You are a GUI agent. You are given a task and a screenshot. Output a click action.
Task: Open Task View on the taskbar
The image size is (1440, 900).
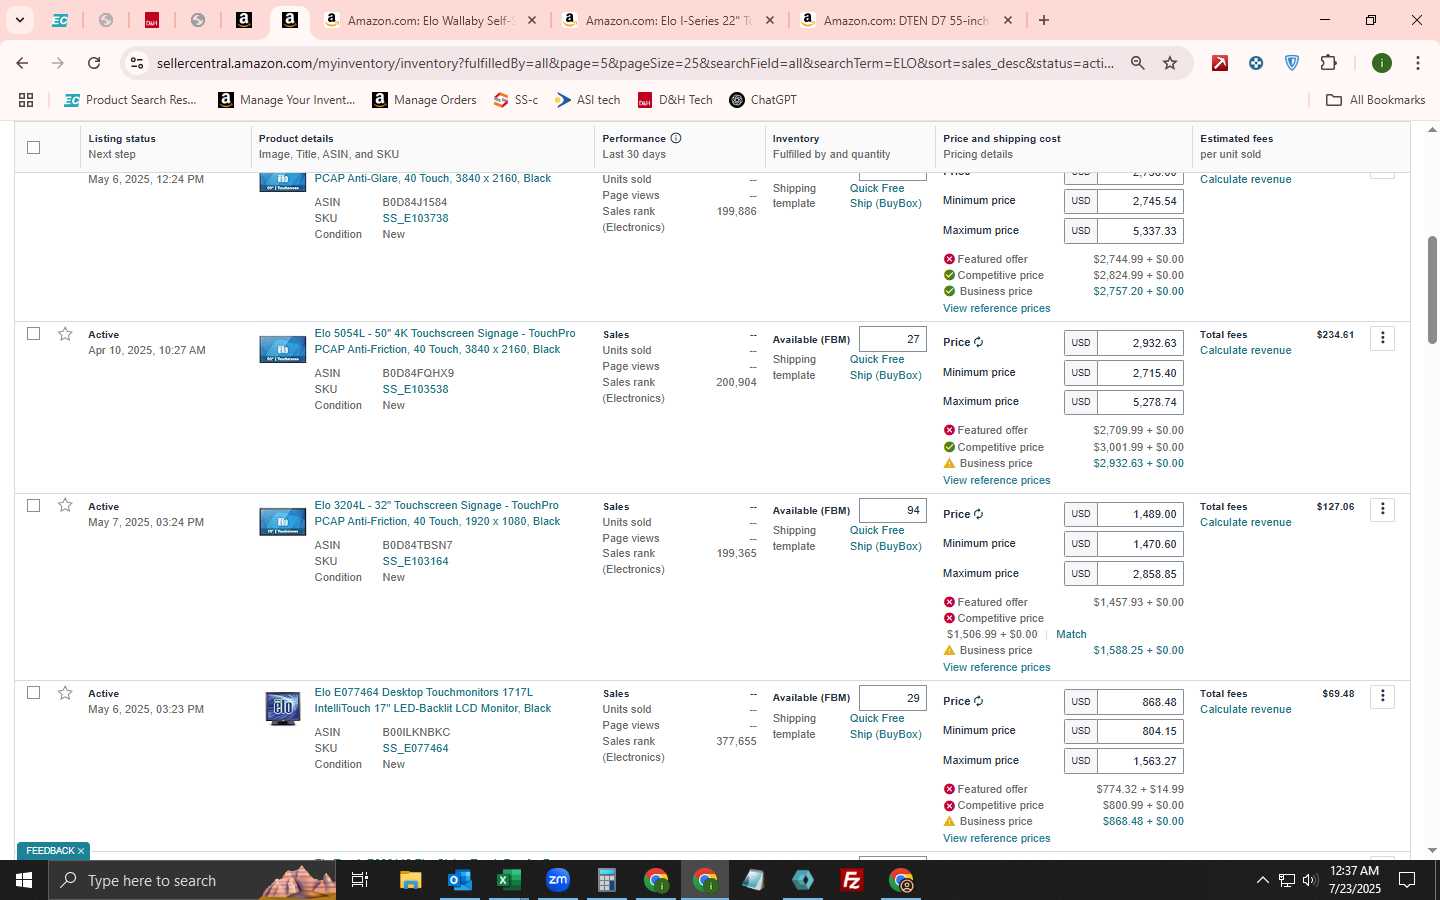360,880
